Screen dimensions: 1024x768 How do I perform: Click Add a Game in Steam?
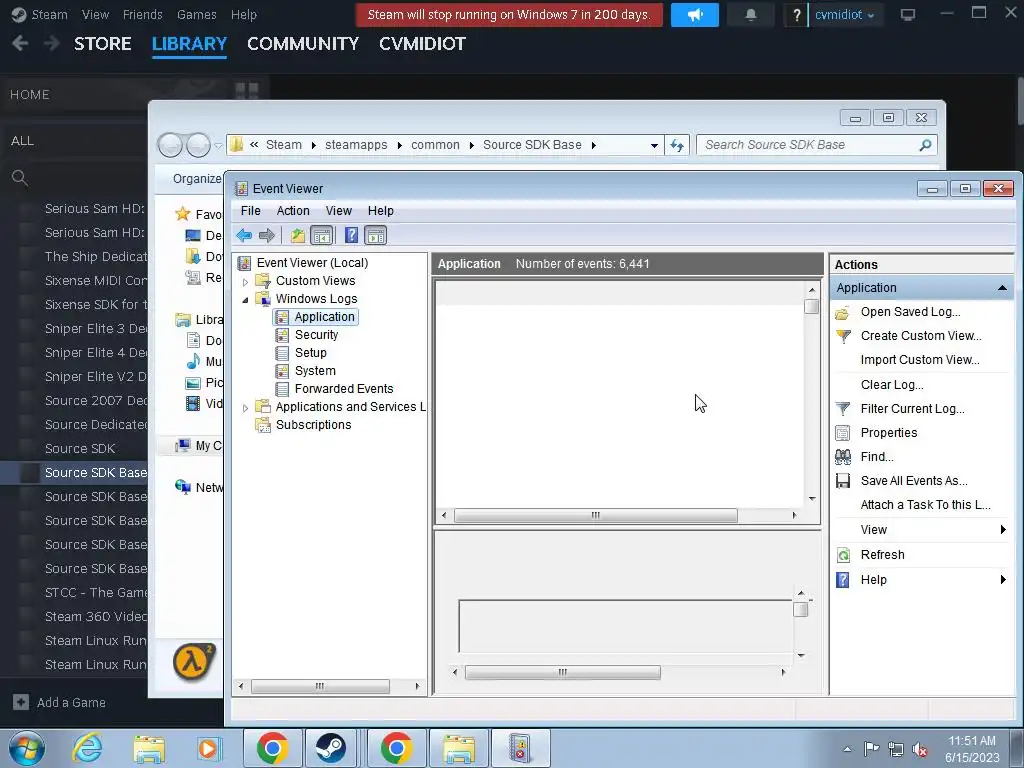[x=59, y=703]
